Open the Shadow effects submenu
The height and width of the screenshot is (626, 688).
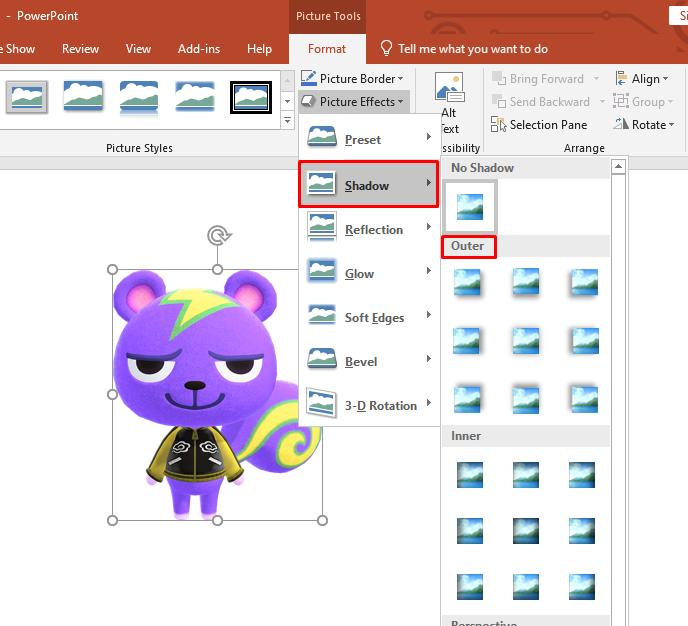click(x=369, y=184)
